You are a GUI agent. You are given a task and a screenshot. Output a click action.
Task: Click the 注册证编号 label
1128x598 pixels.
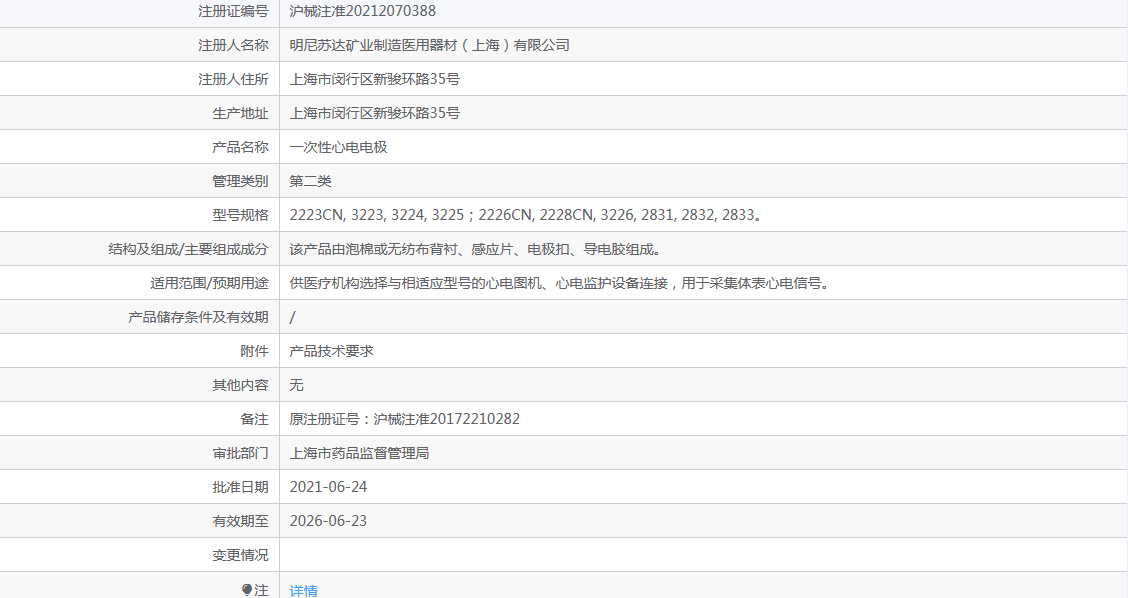(x=233, y=11)
